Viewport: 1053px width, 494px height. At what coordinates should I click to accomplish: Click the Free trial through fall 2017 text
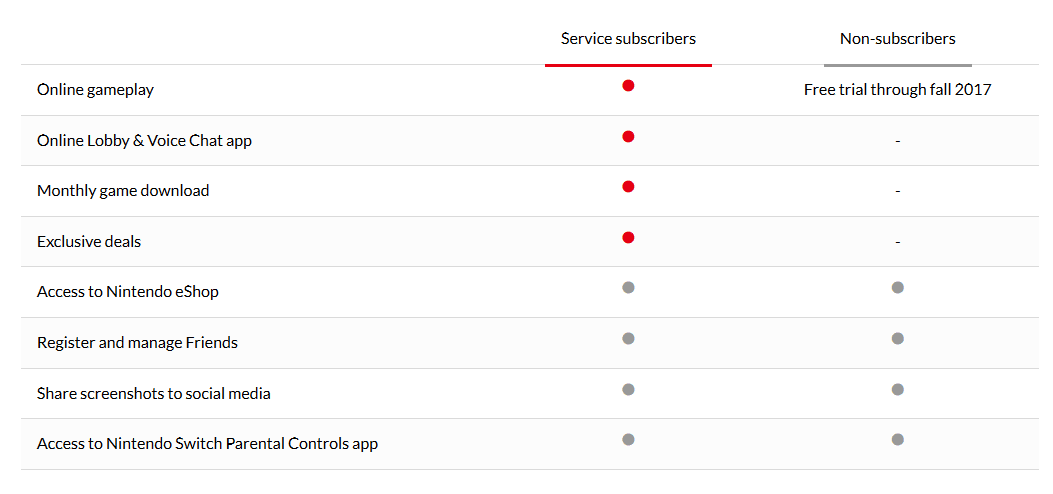pos(897,90)
